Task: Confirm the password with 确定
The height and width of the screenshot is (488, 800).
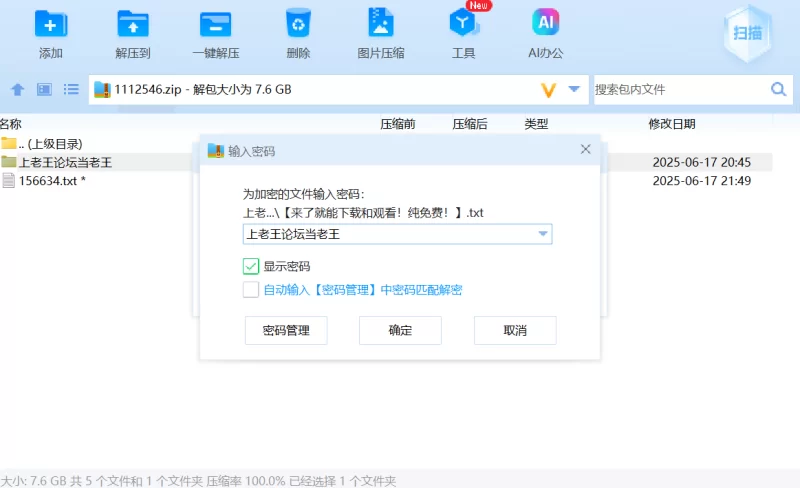Action: click(400, 330)
